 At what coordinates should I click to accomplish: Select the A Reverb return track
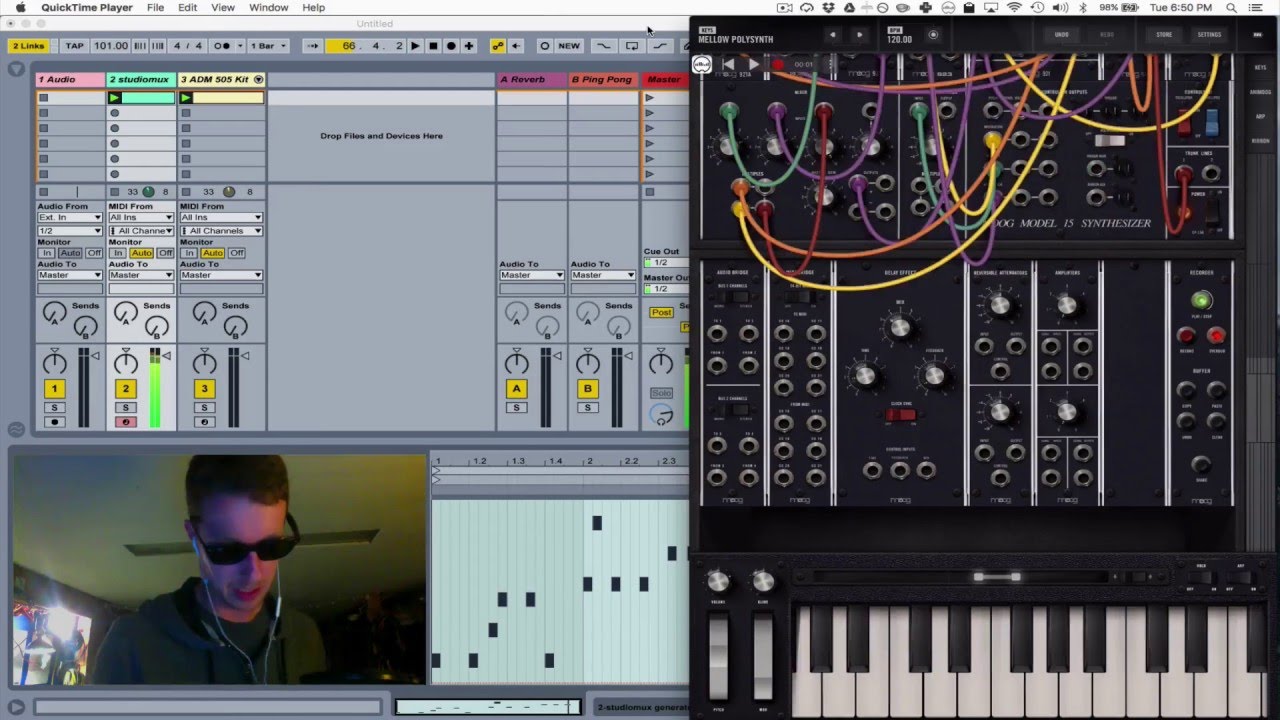tap(532, 79)
